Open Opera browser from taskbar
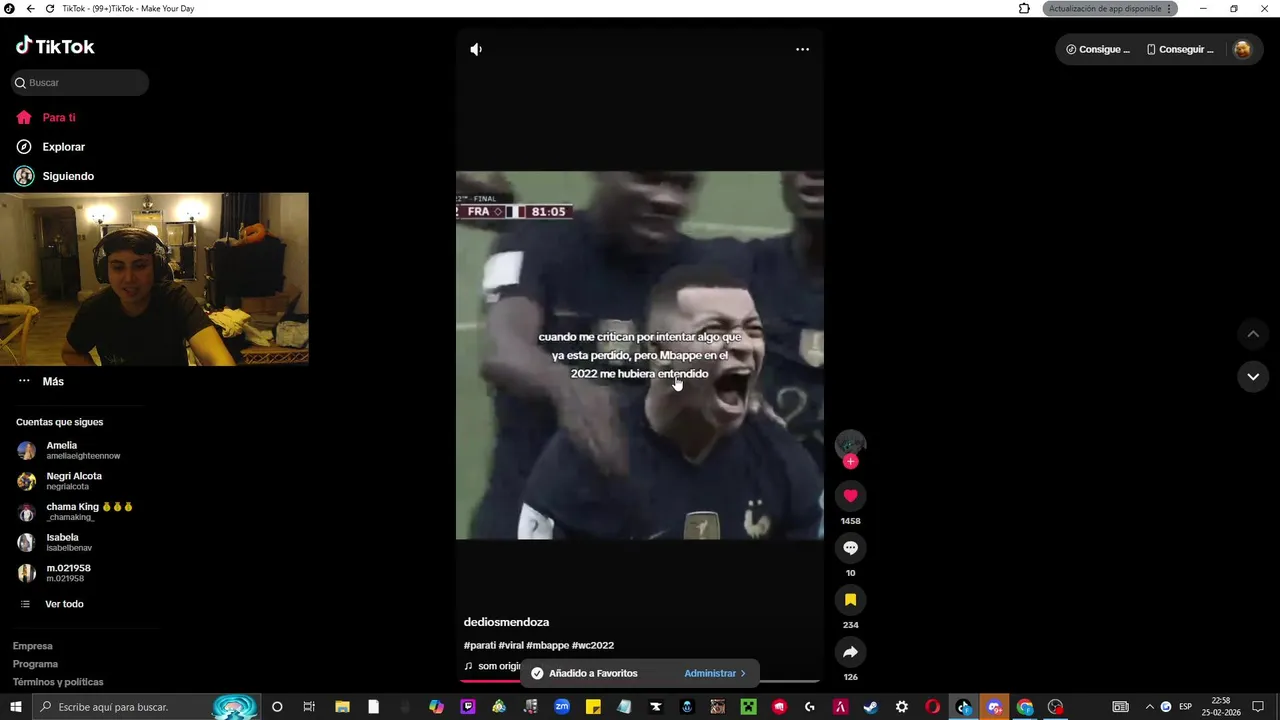The height and width of the screenshot is (720, 1280). click(x=932, y=707)
